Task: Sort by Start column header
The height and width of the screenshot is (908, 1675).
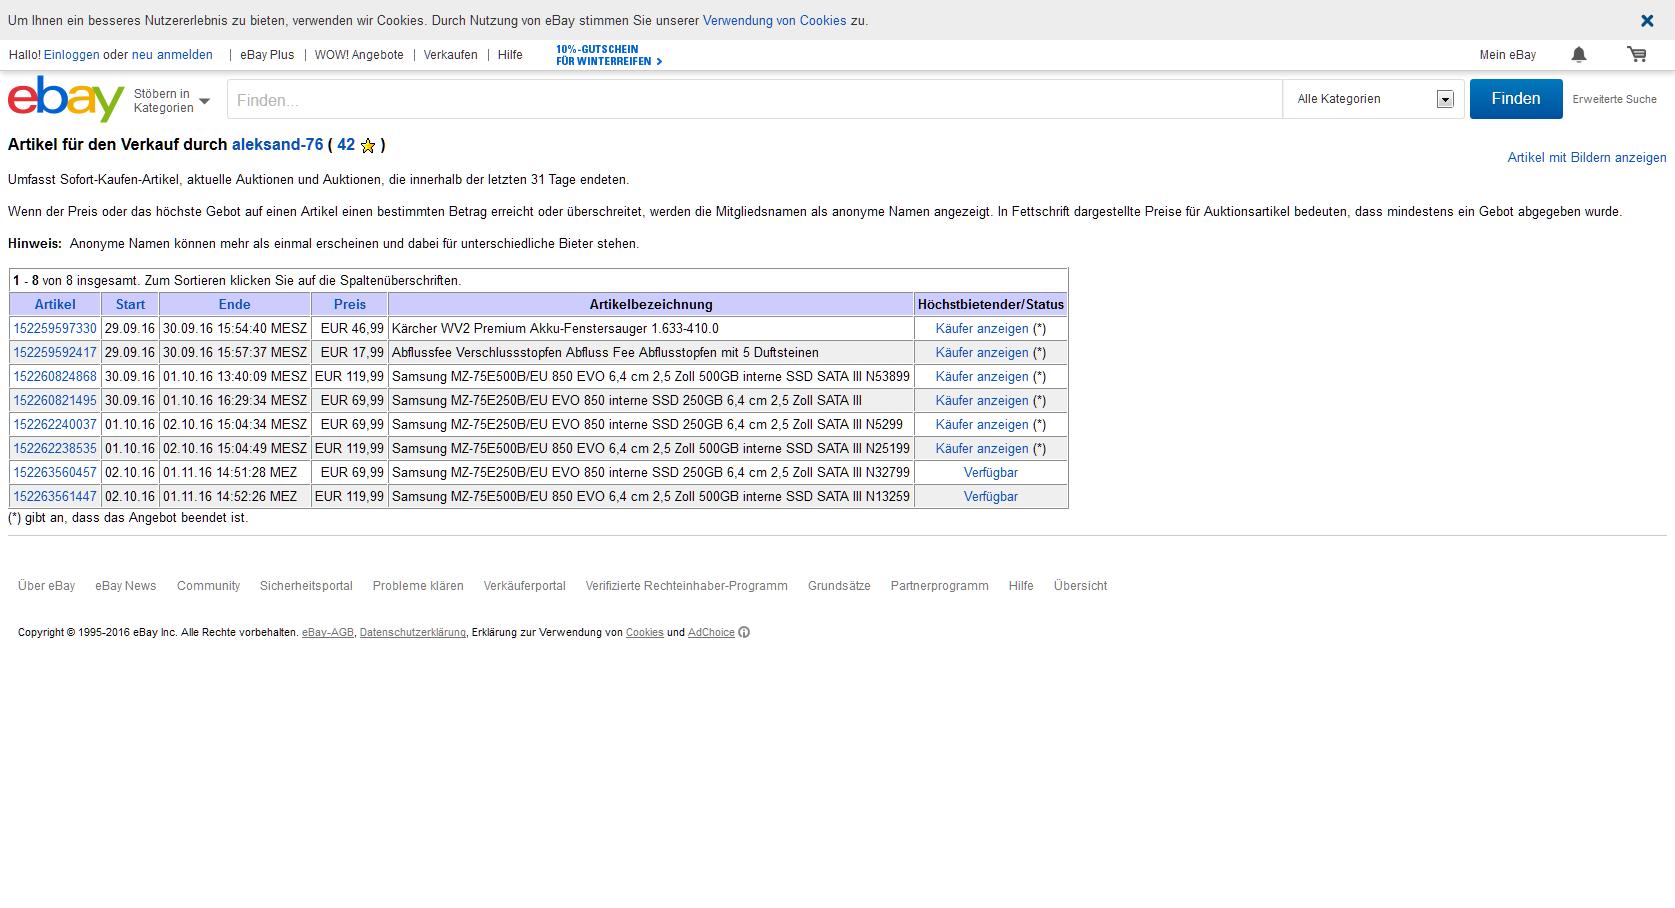Action: (x=130, y=304)
